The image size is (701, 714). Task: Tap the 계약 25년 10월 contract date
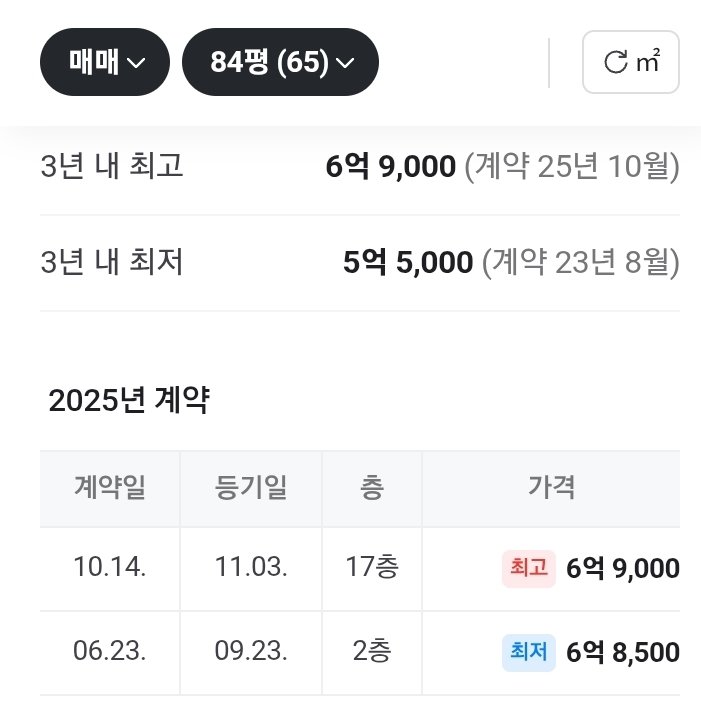coord(572,166)
